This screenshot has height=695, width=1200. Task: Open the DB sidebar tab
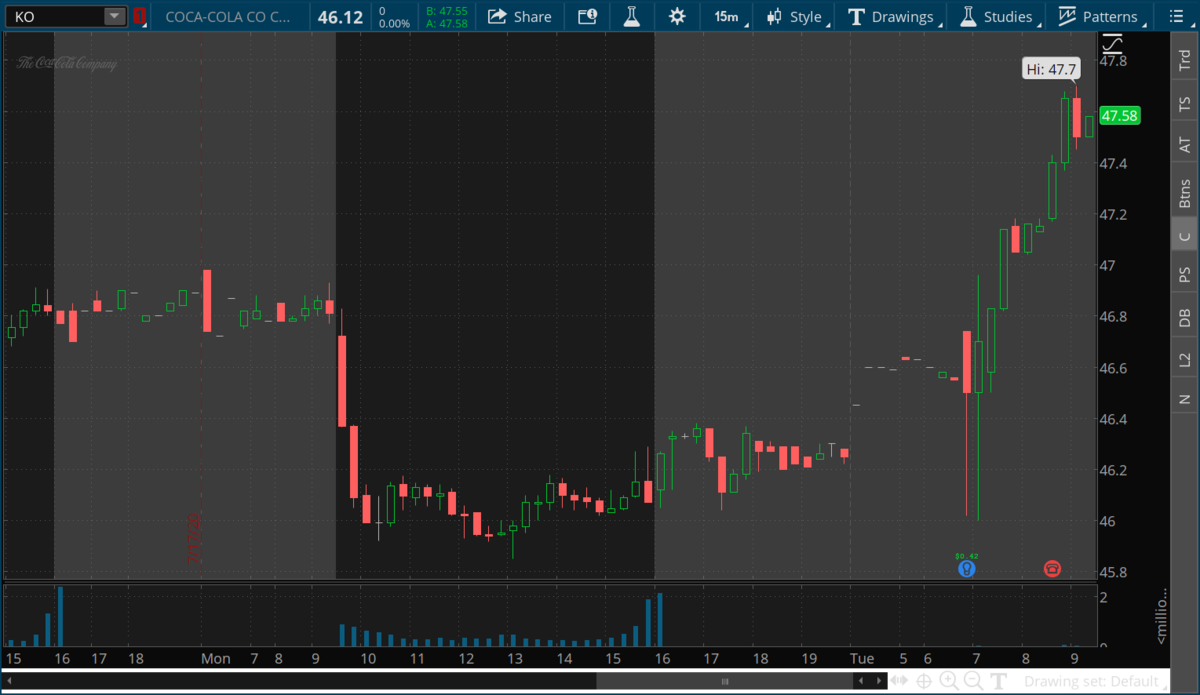click(x=1185, y=317)
